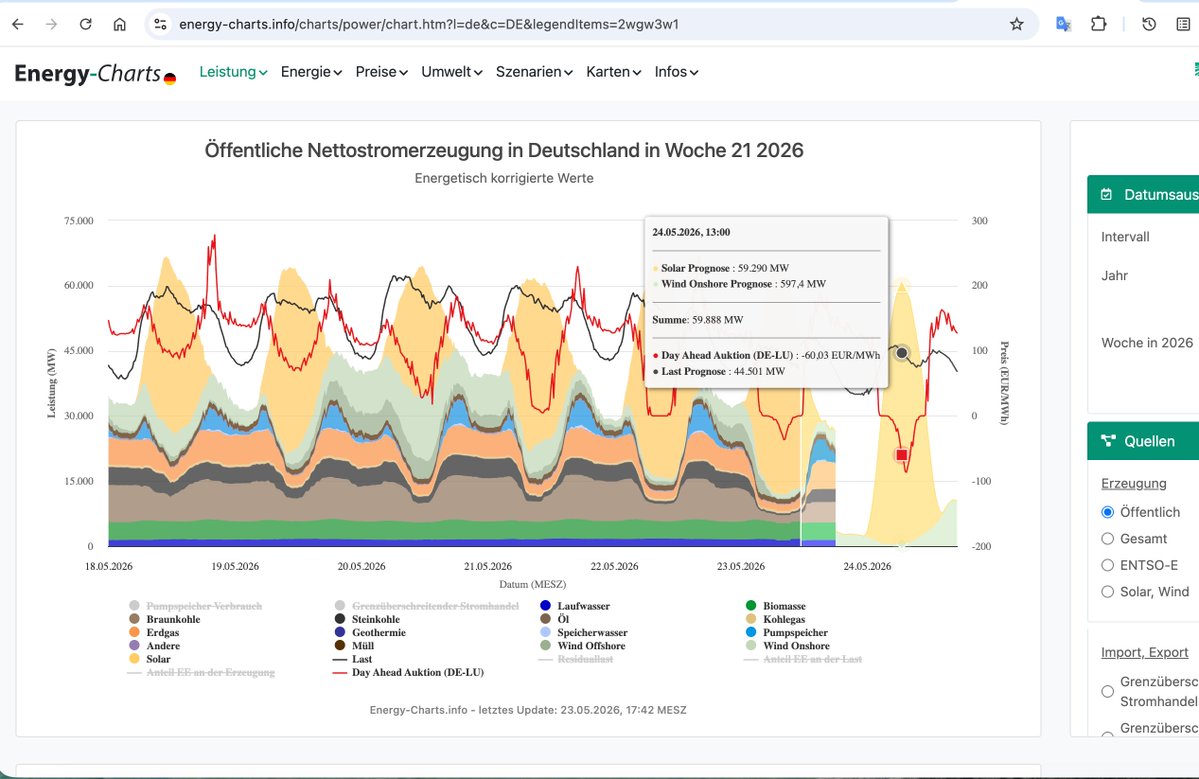Bookmark this page with the star icon
Viewport: 1199px width, 779px height.
point(1016,24)
